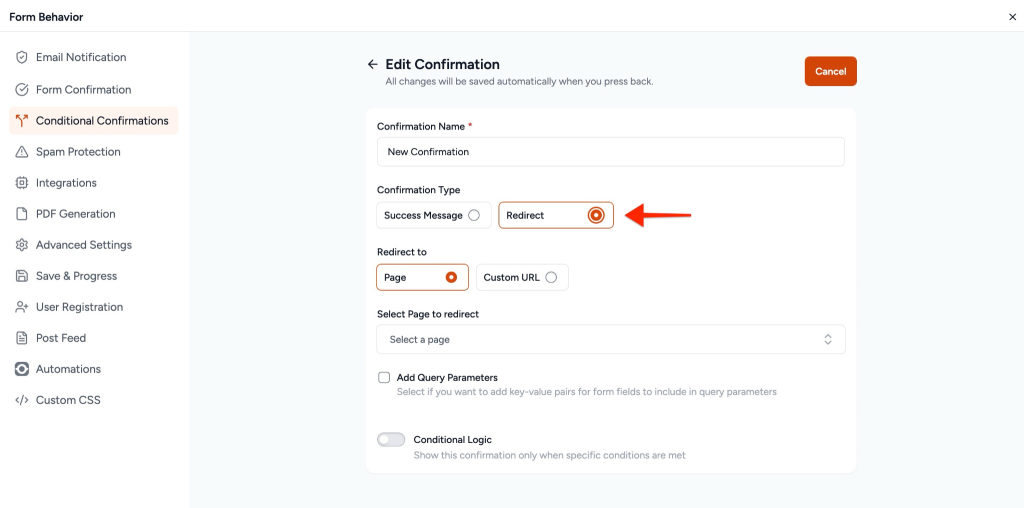The image size is (1024, 508).
Task: Click the Spam Protection warning icon
Action: point(22,152)
